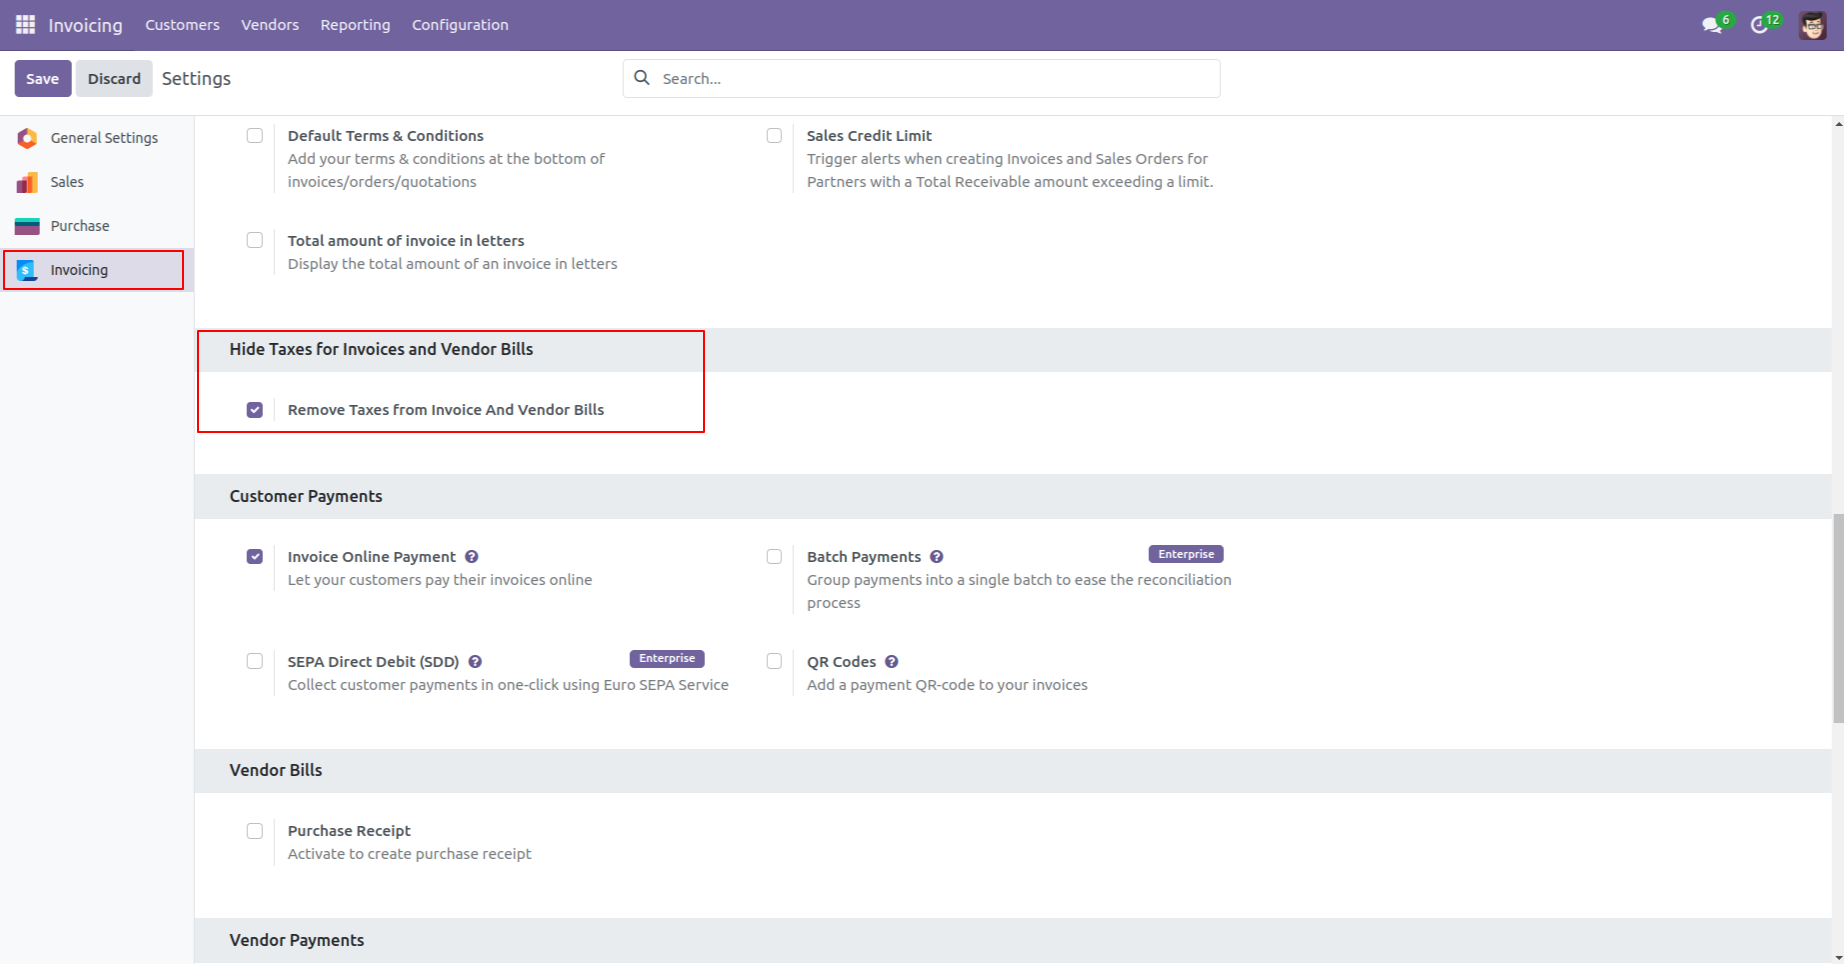Click the QR Codes help icon

point(892,661)
